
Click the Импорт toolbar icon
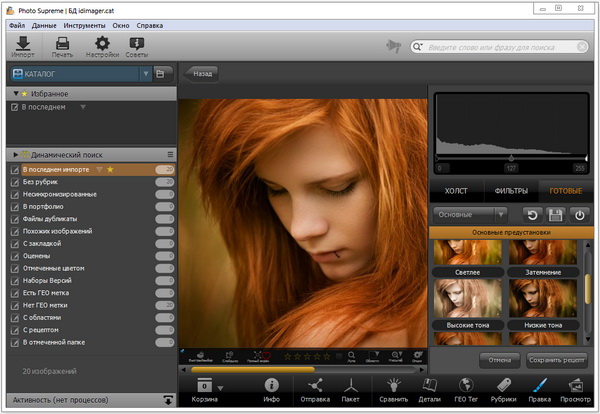22,44
